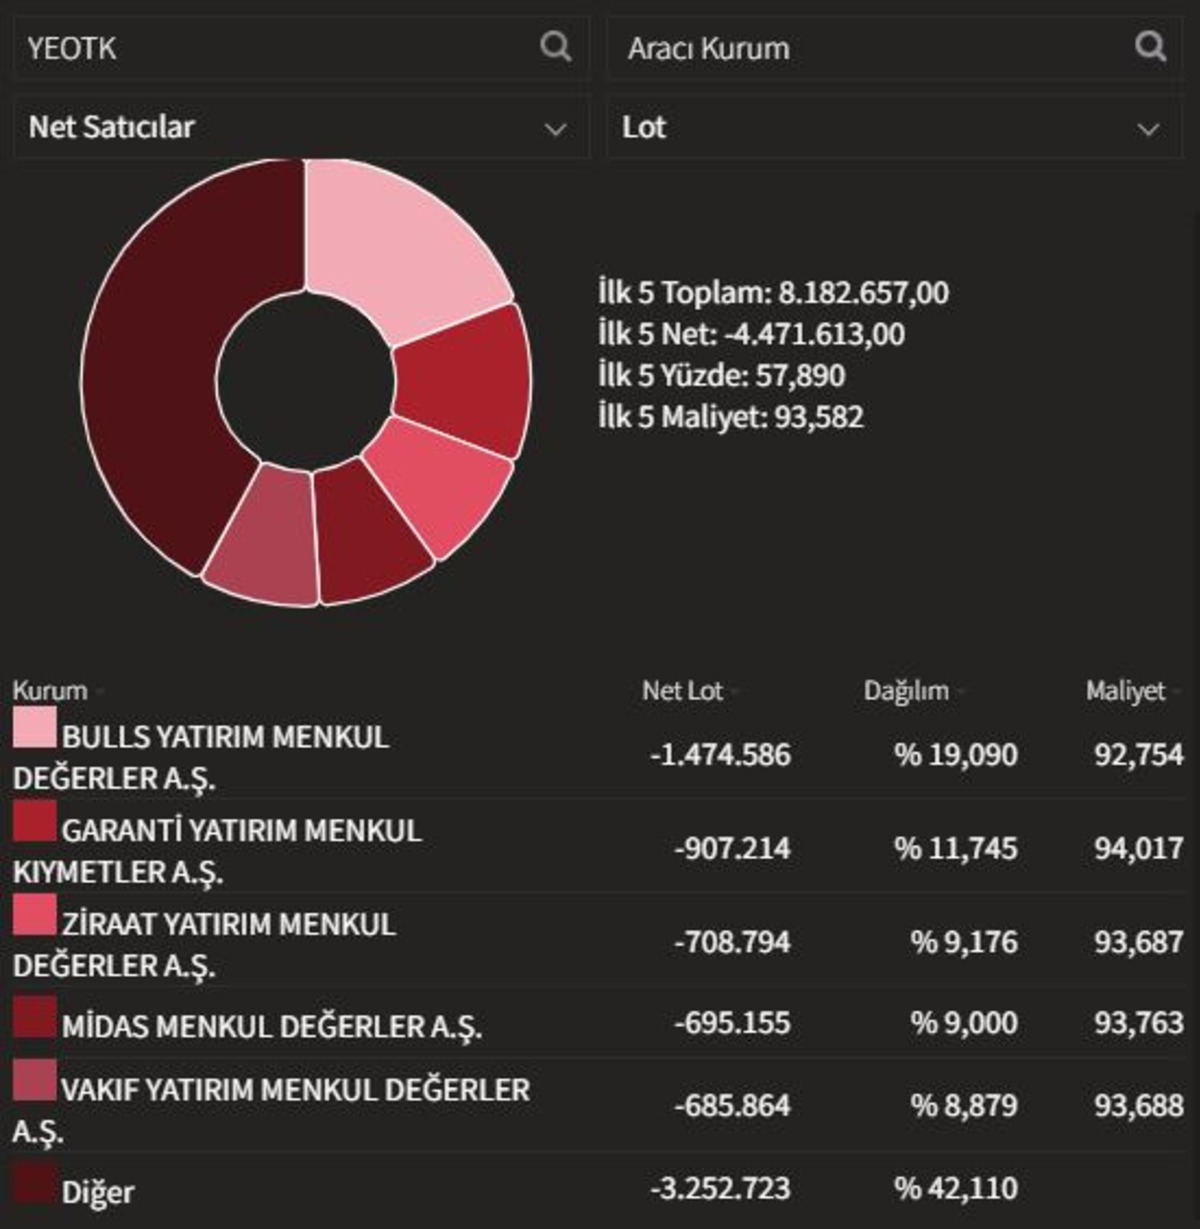The image size is (1200, 1229).
Task: Click cost value 94,017
Action: (1138, 848)
